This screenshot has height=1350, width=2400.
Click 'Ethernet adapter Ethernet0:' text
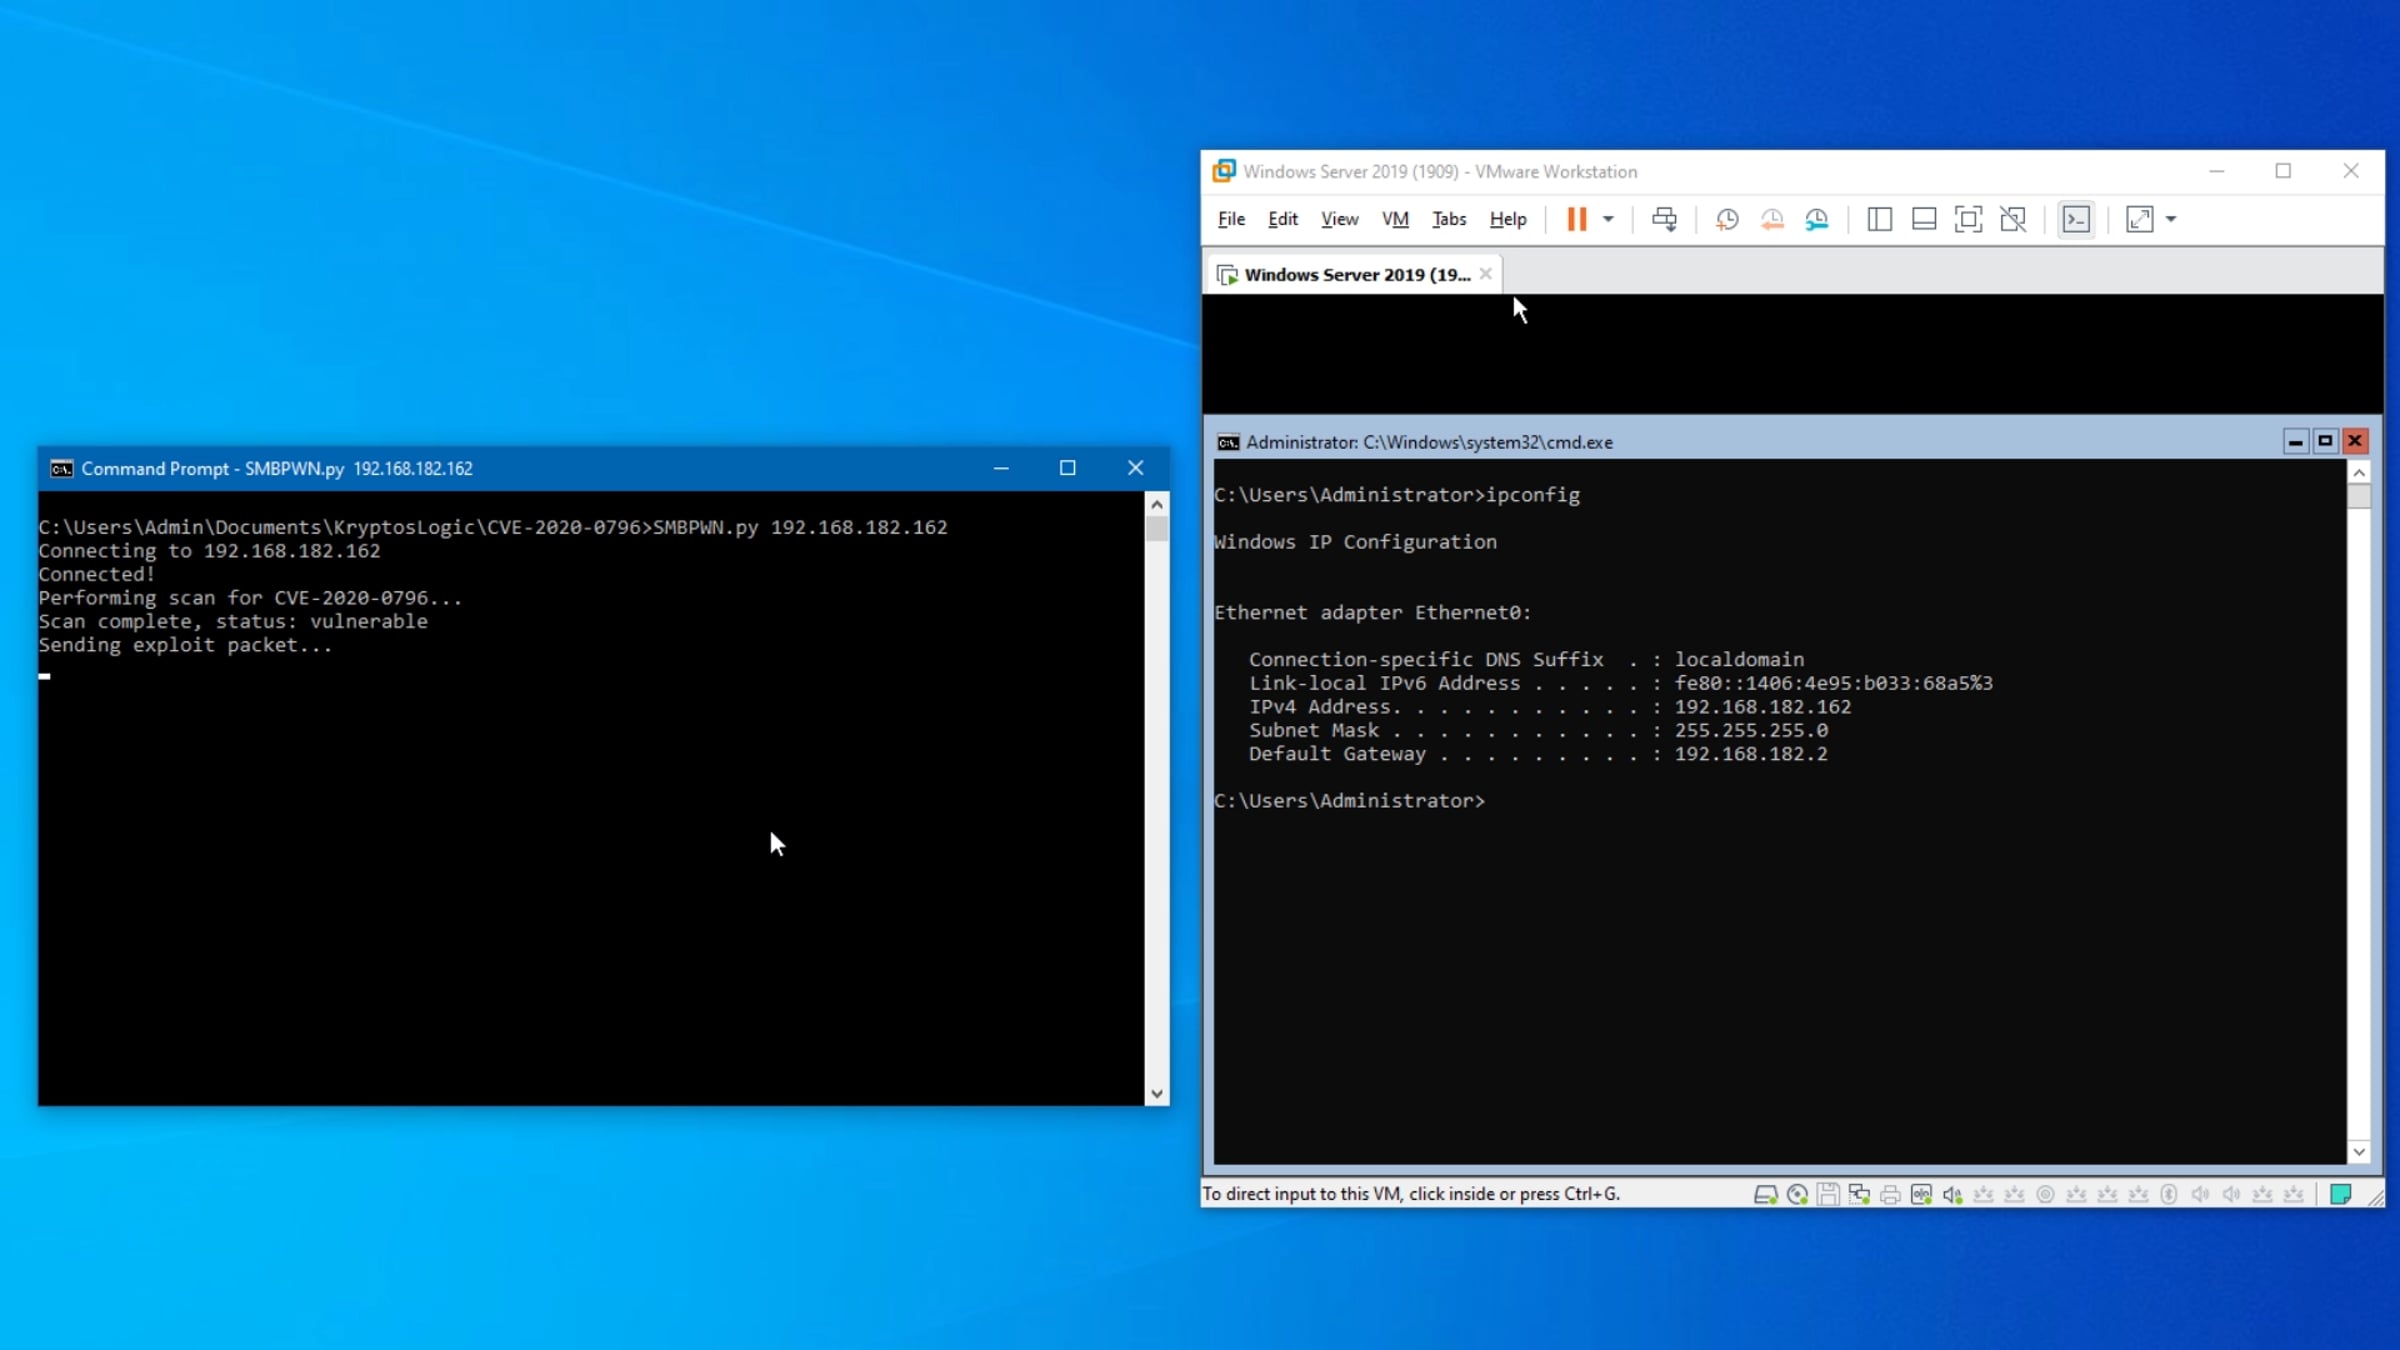point(1373,613)
